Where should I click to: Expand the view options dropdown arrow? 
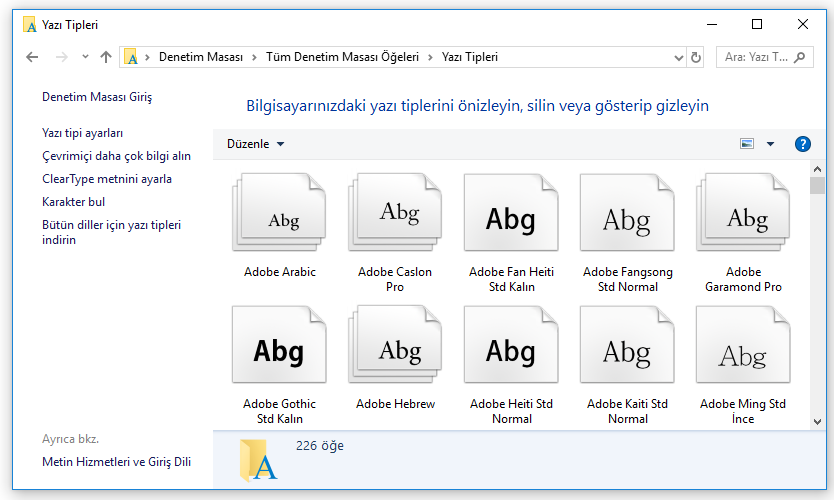click(770, 144)
